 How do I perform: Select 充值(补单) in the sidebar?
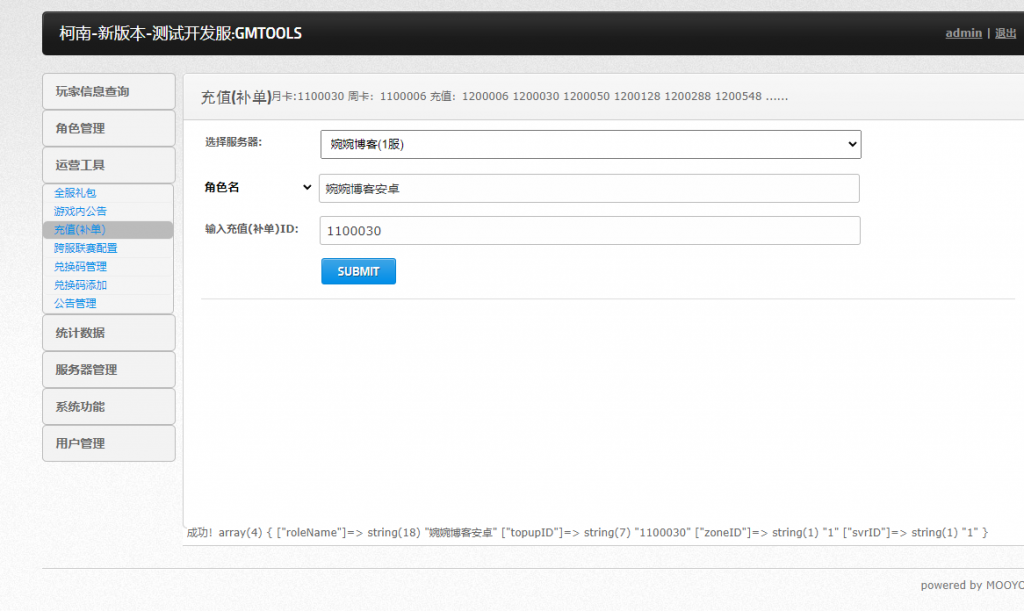pyautogui.click(x=80, y=230)
